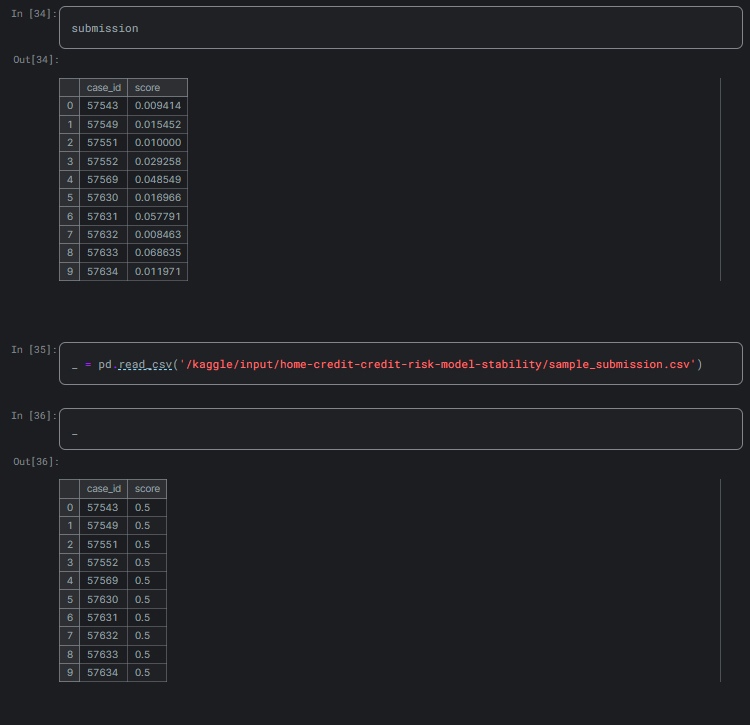The width and height of the screenshot is (750, 725).
Task: Click 'score' header in Out[34] table
Action: (147, 88)
